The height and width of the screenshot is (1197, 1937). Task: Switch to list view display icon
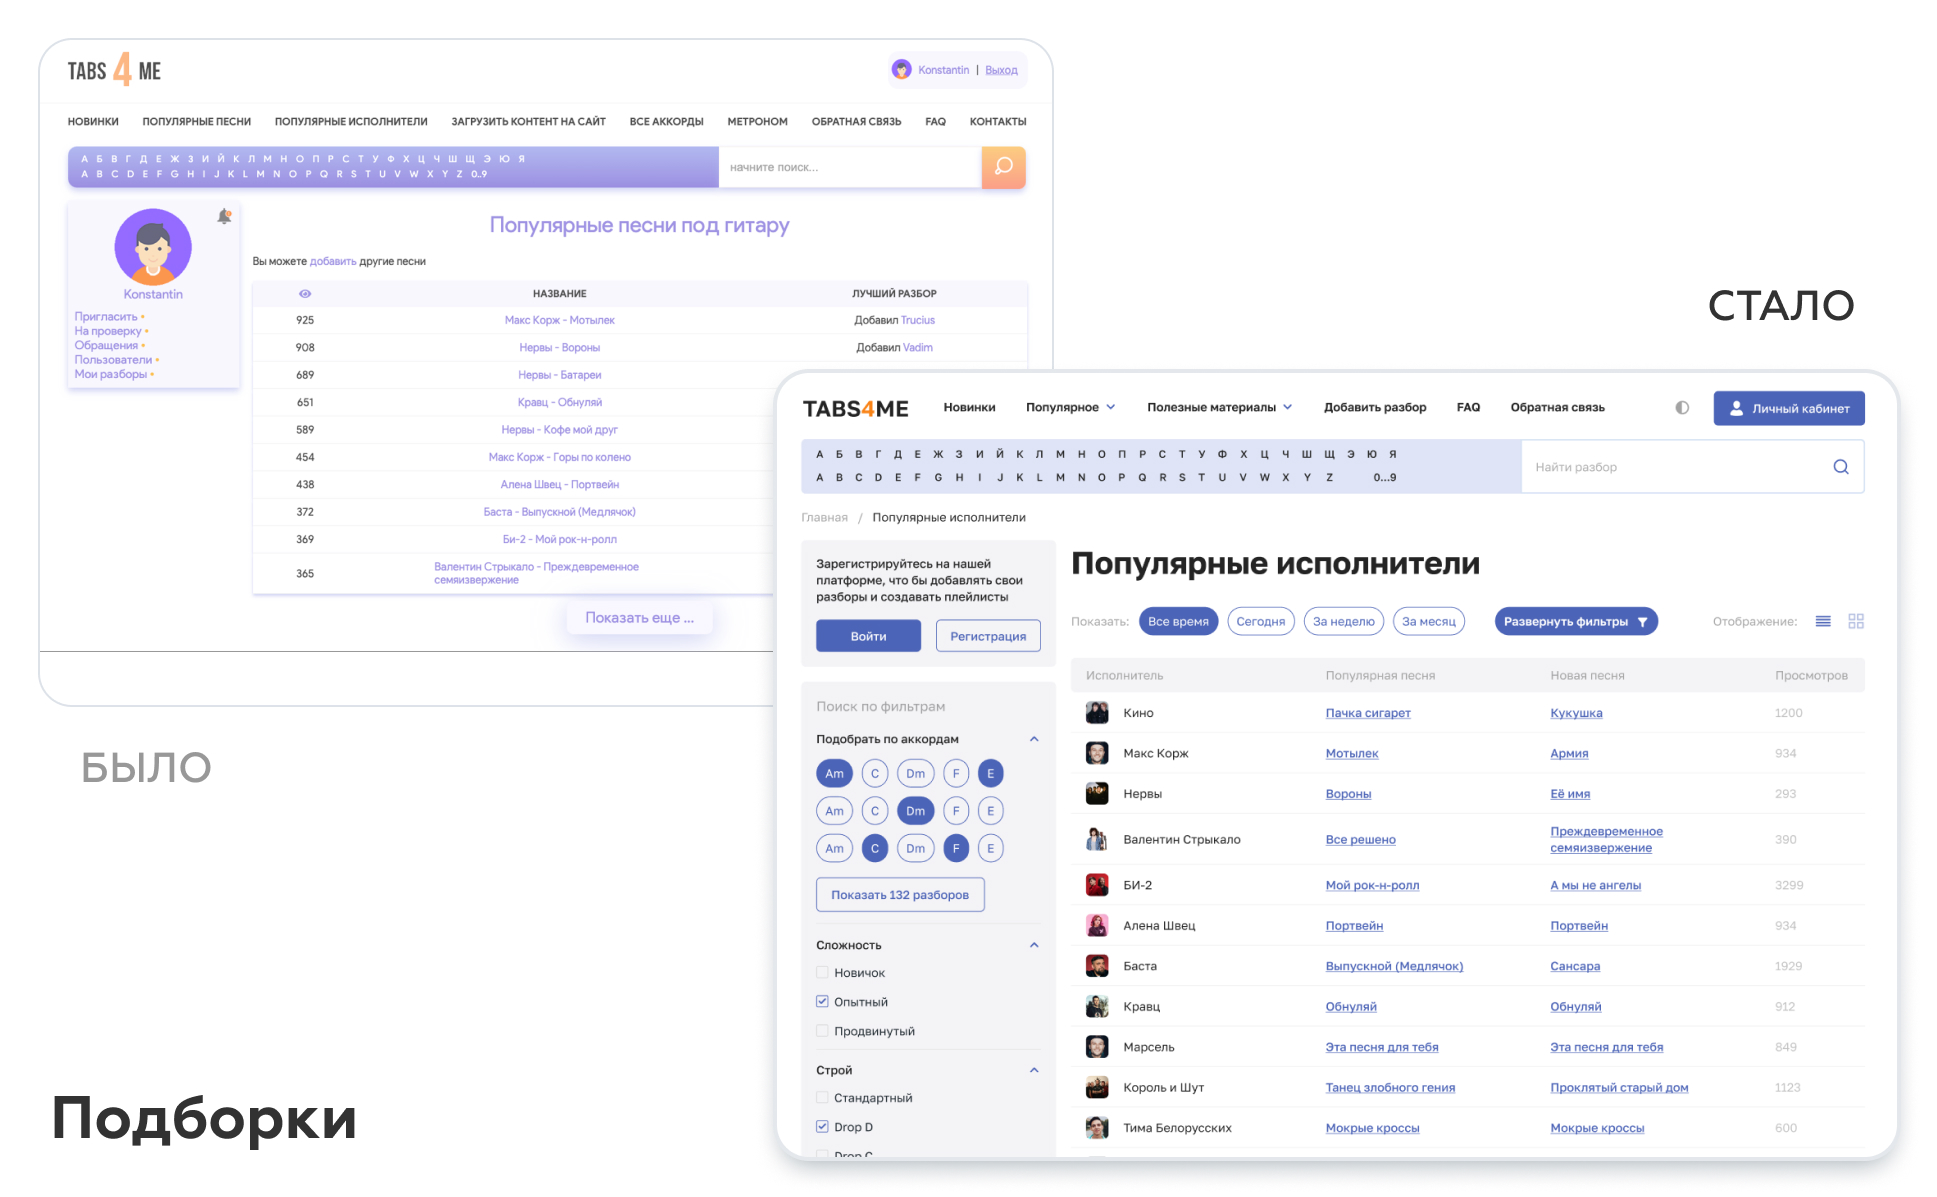(x=1823, y=621)
